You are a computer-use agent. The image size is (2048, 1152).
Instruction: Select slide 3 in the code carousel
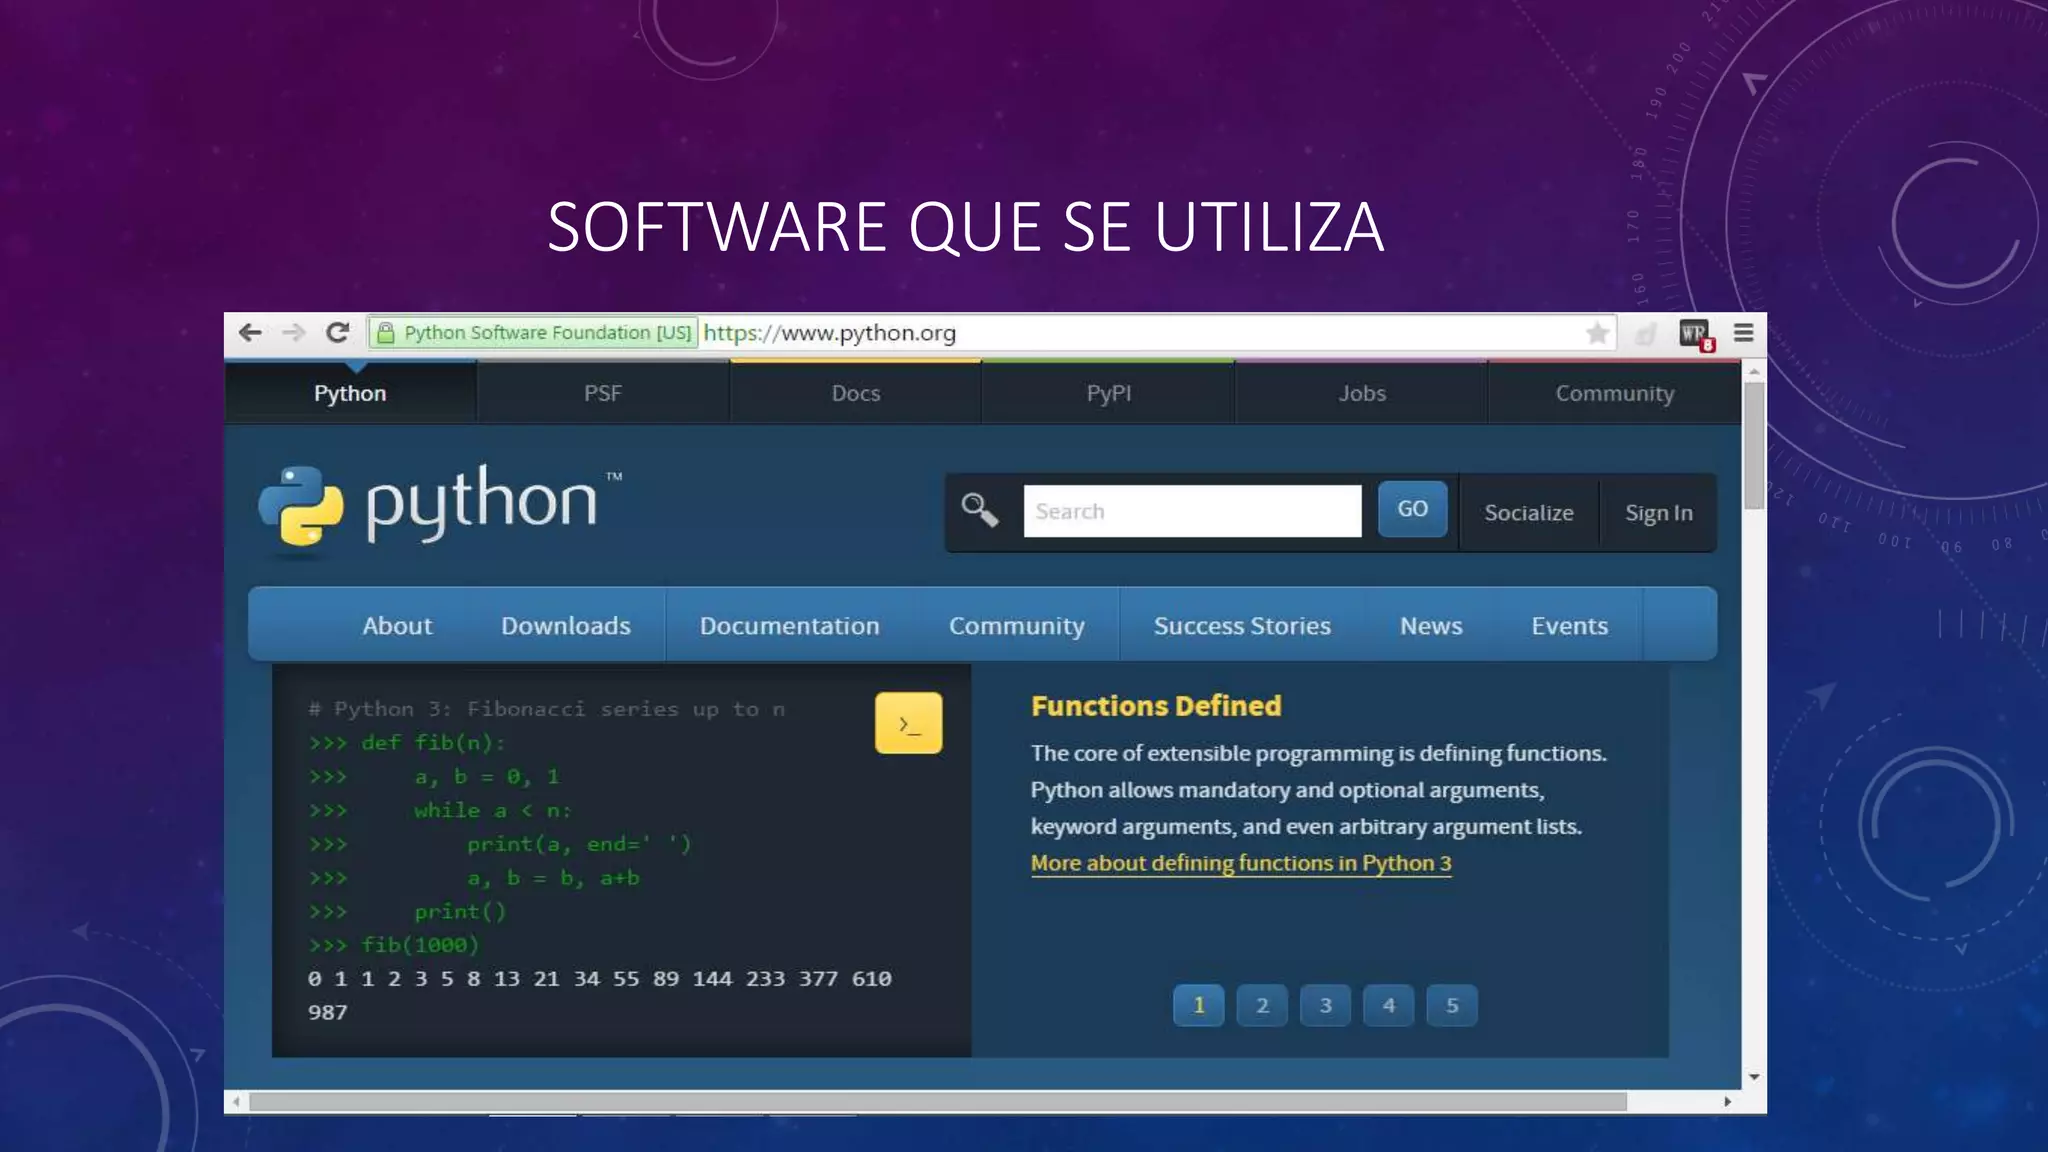1325,1005
